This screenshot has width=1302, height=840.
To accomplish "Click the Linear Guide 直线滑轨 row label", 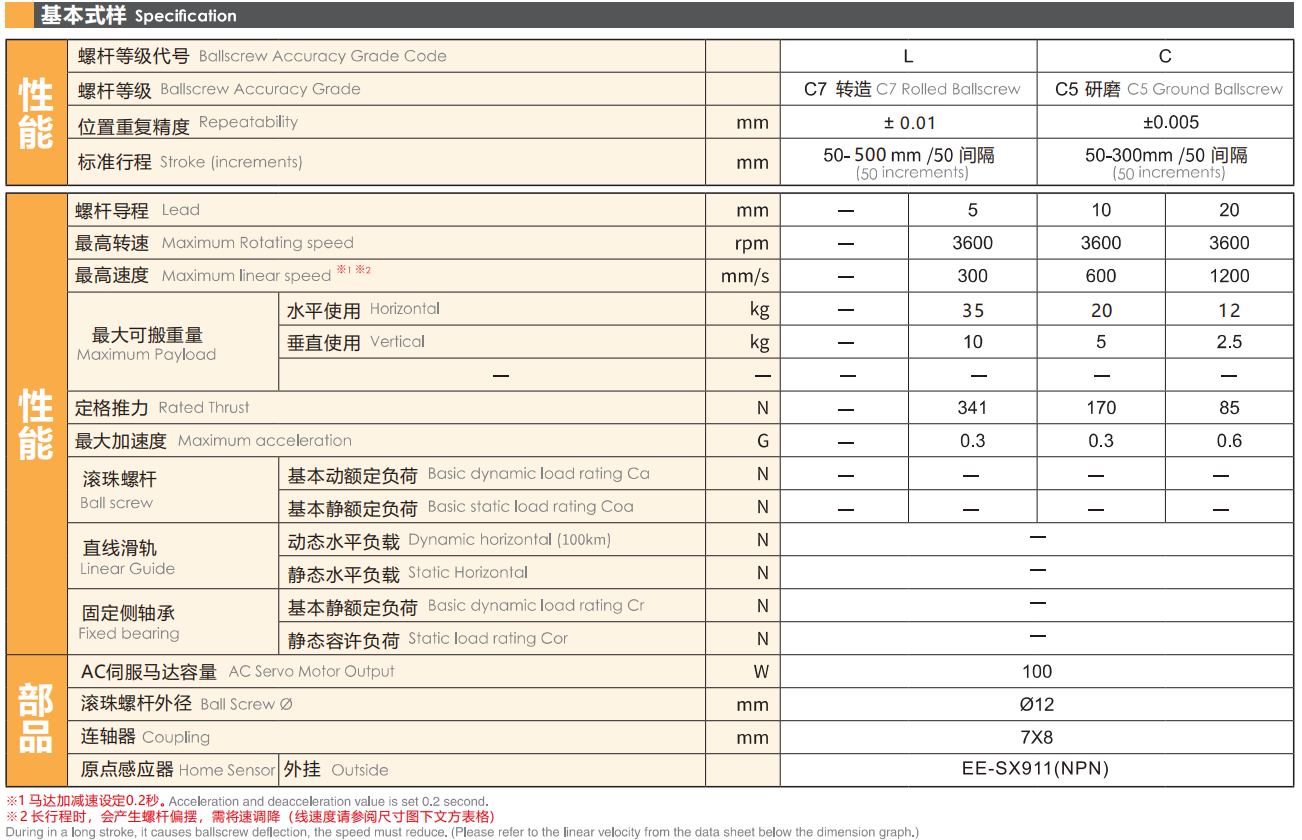I will (128, 557).
